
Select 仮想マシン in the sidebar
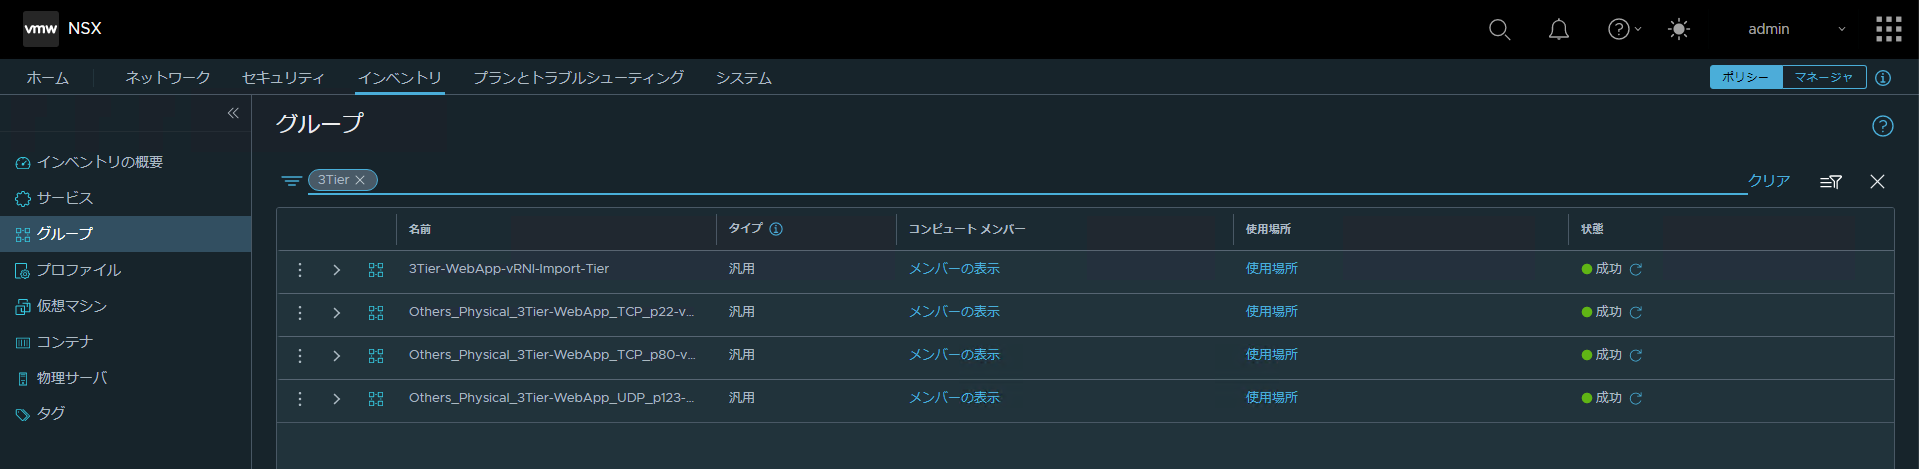71,306
